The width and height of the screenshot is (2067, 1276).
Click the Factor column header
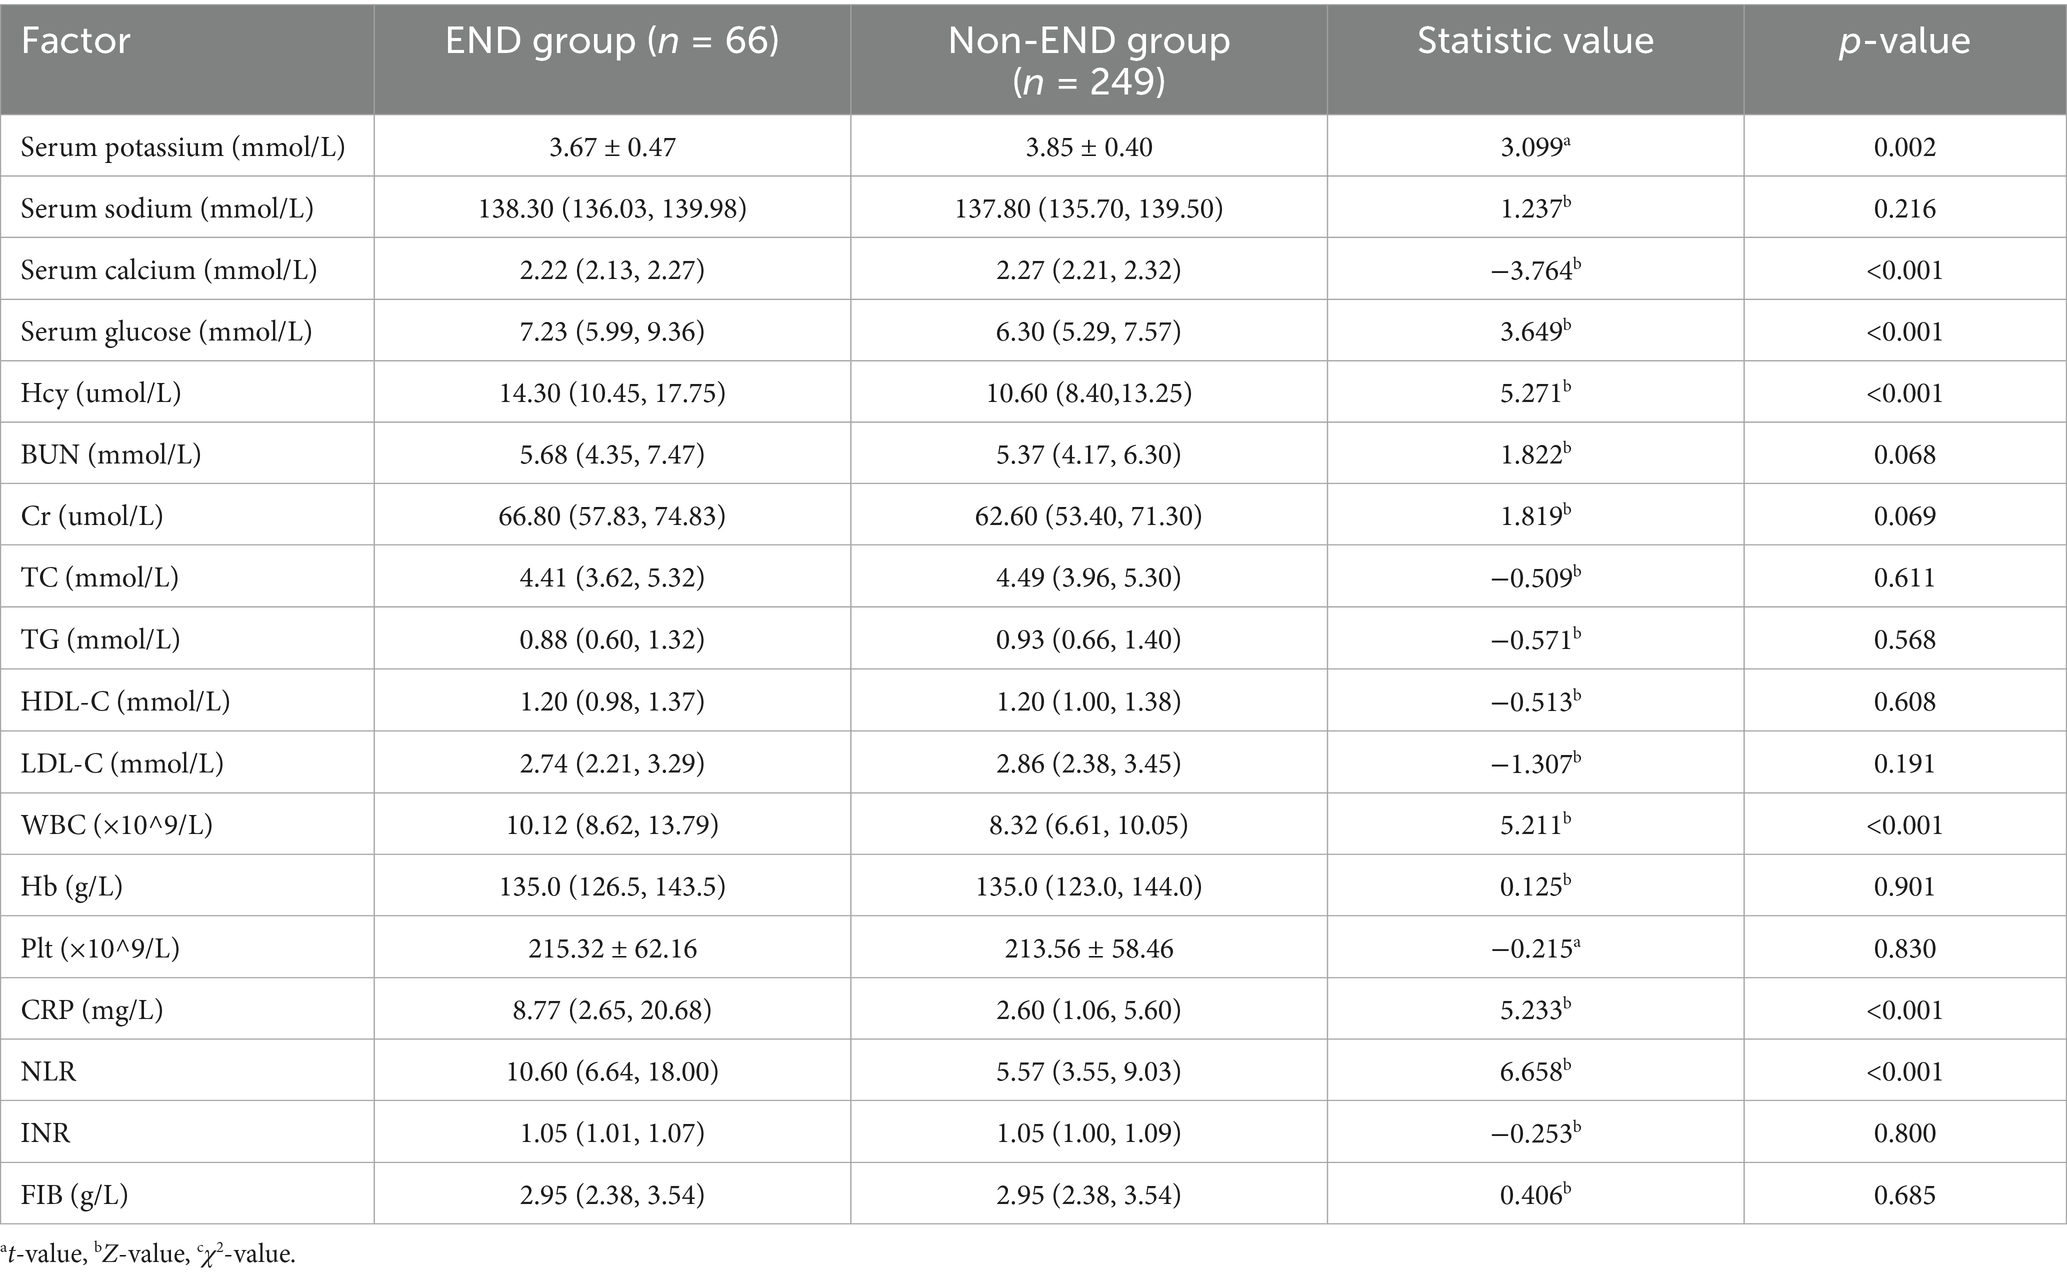coord(76,41)
